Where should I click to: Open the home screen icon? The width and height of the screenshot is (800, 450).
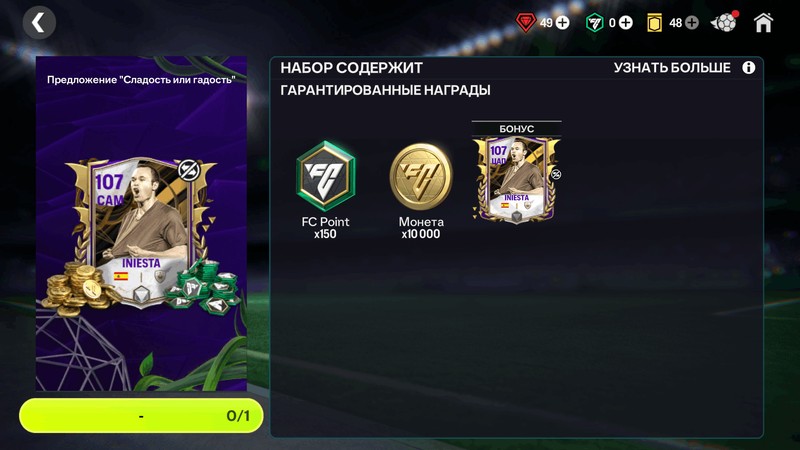coord(763,23)
